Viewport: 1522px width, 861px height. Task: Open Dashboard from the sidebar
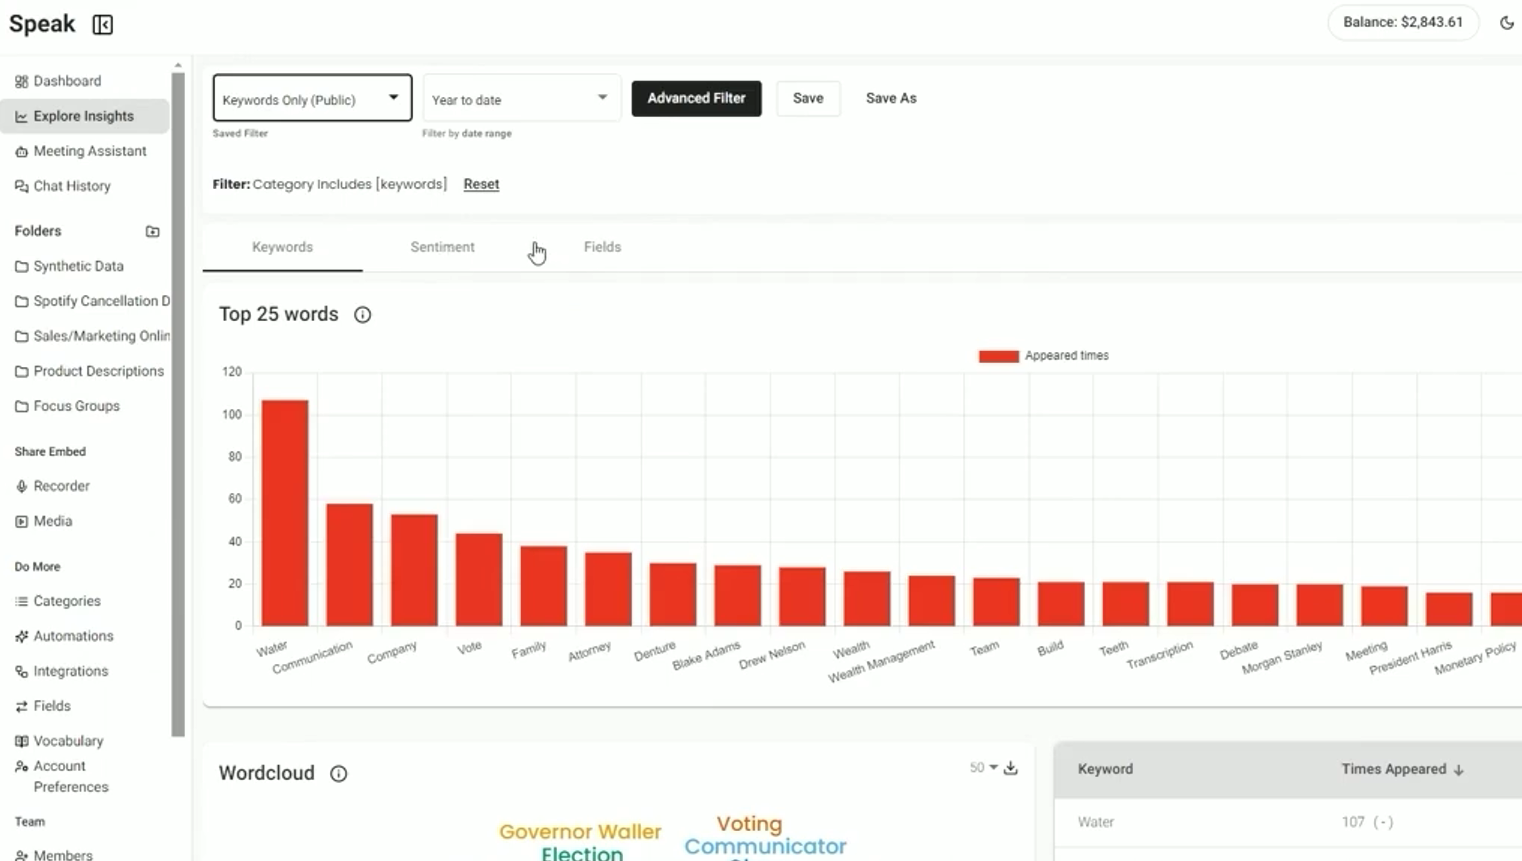point(67,81)
